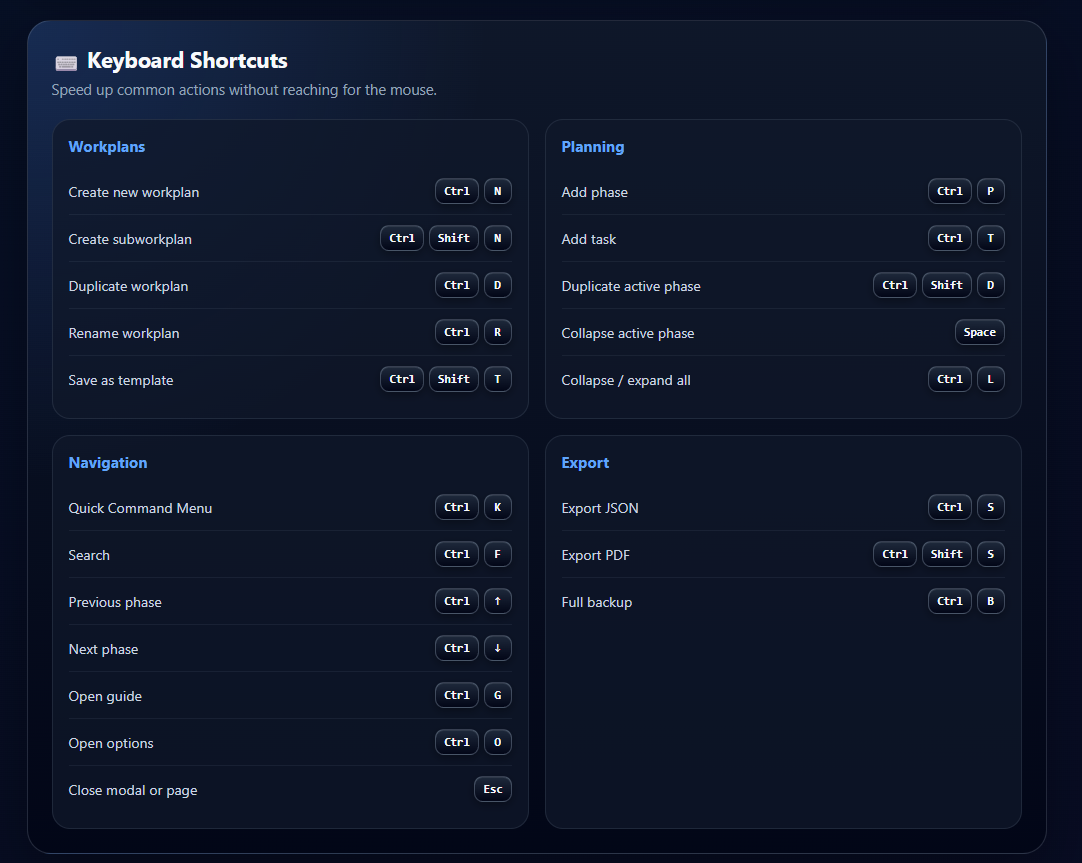Viewport: 1082px width, 863px height.
Task: Click the Space key for Collapse active phase
Action: tap(979, 332)
